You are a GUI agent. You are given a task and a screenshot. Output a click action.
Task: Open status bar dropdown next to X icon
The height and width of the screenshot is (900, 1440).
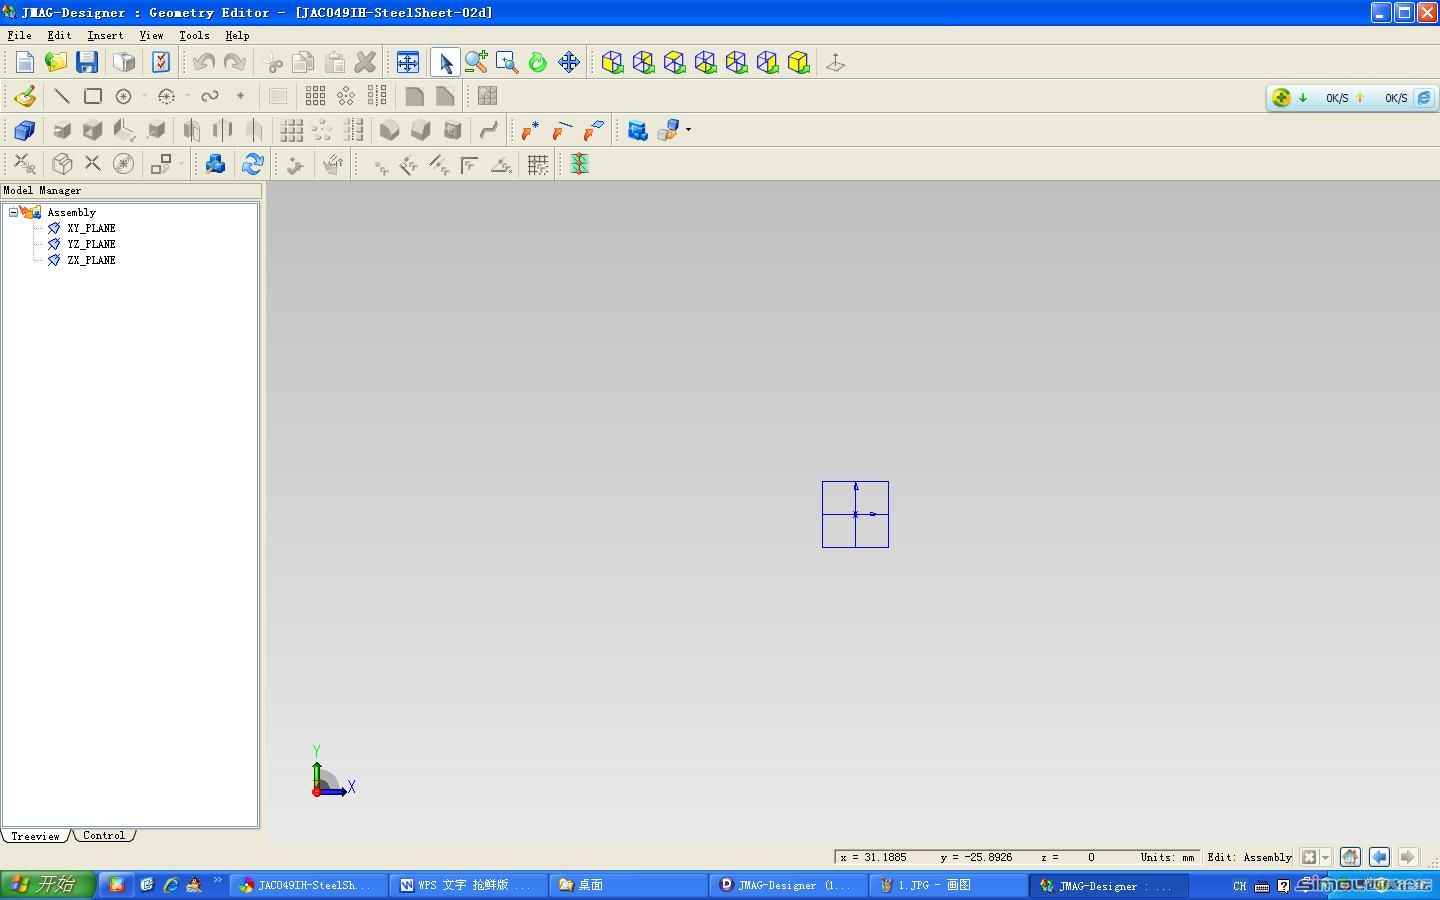tap(1326, 857)
